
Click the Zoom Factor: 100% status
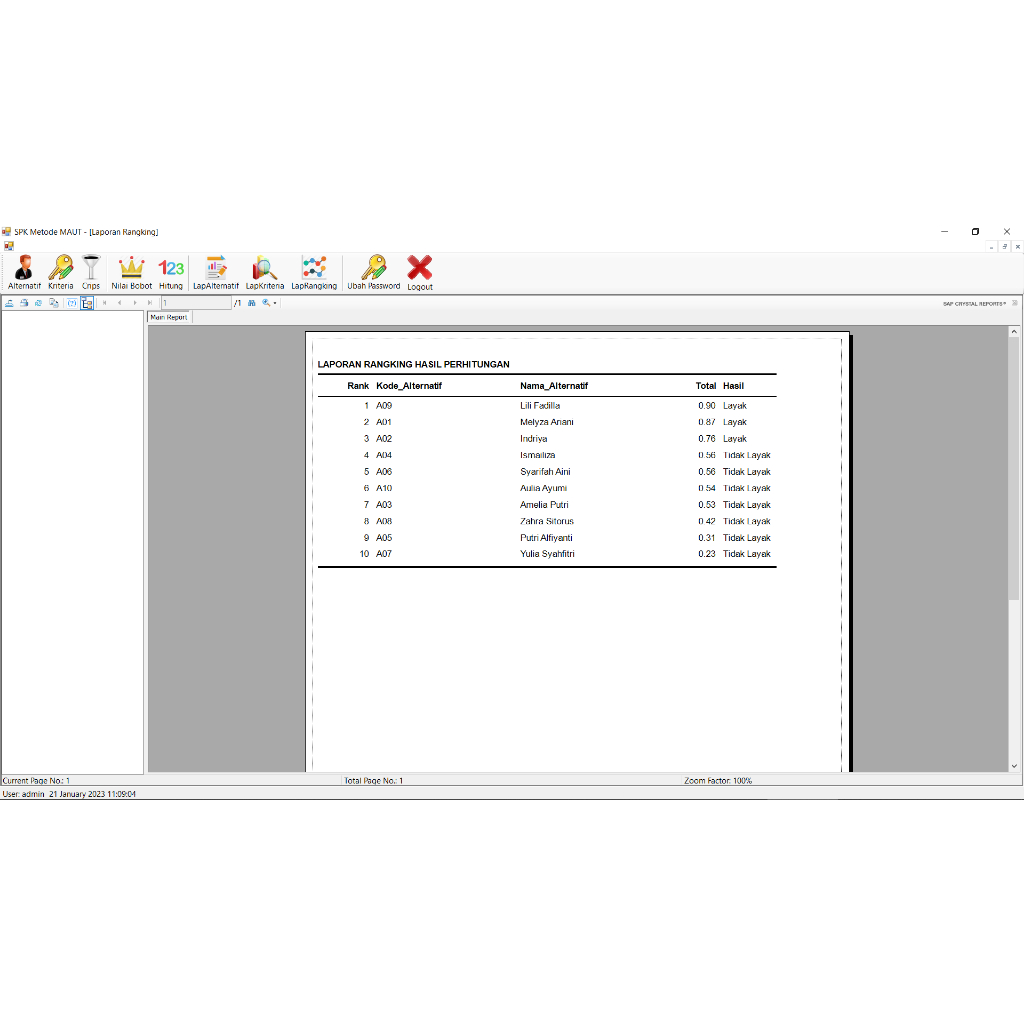(718, 780)
